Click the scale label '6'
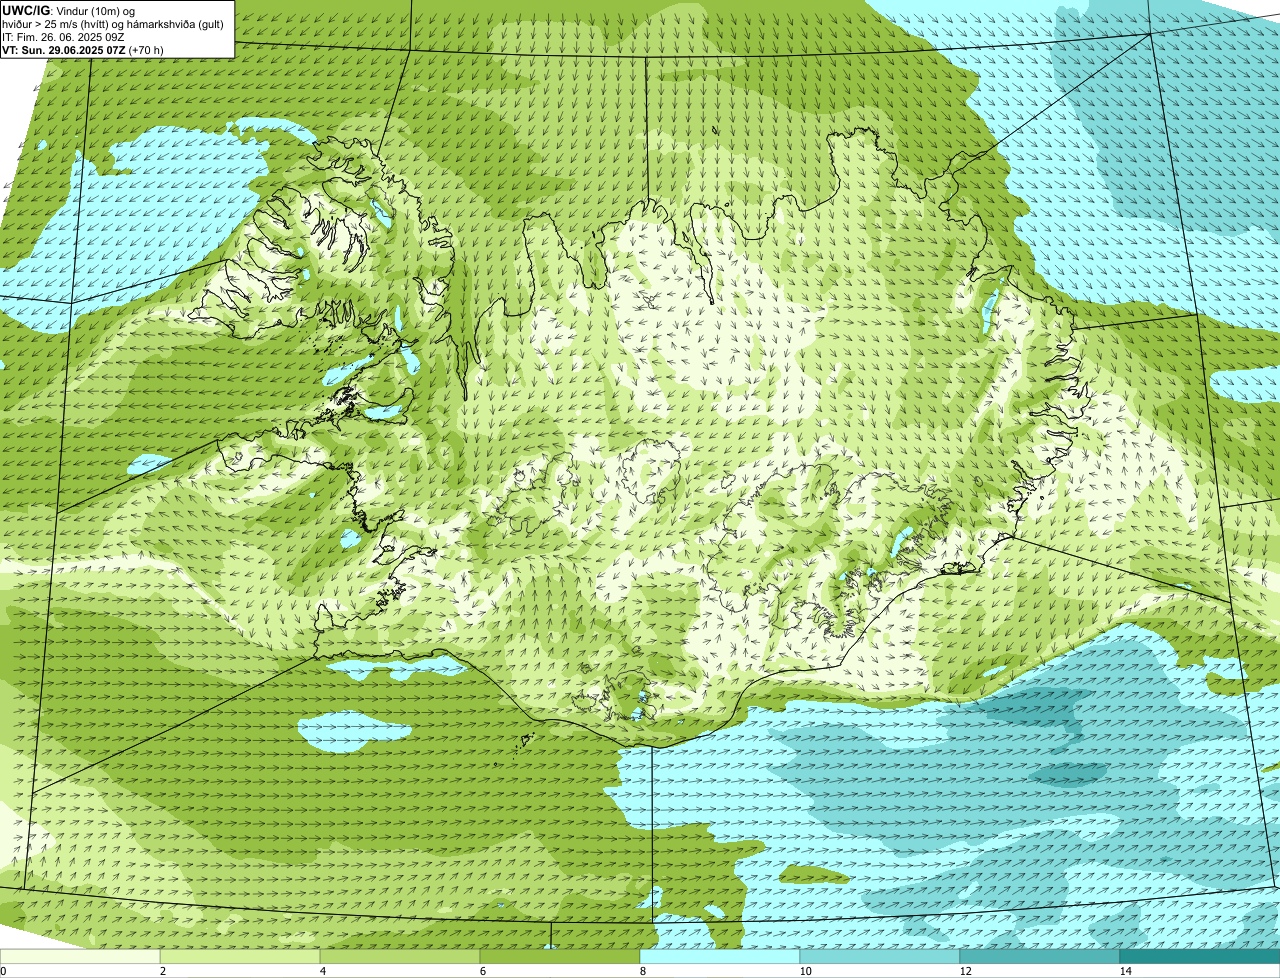1280x978 pixels. (482, 971)
